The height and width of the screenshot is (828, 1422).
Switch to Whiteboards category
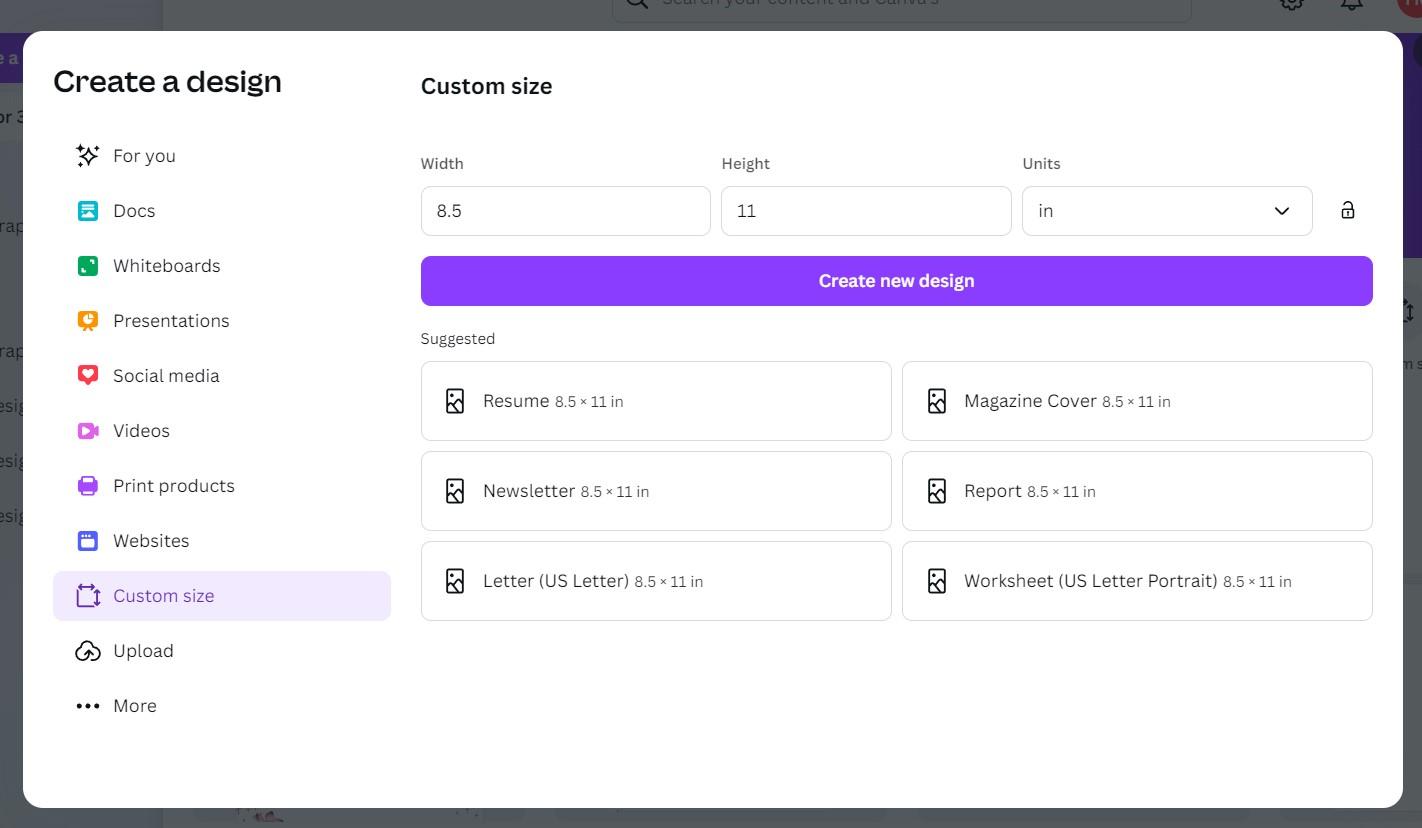click(222, 266)
